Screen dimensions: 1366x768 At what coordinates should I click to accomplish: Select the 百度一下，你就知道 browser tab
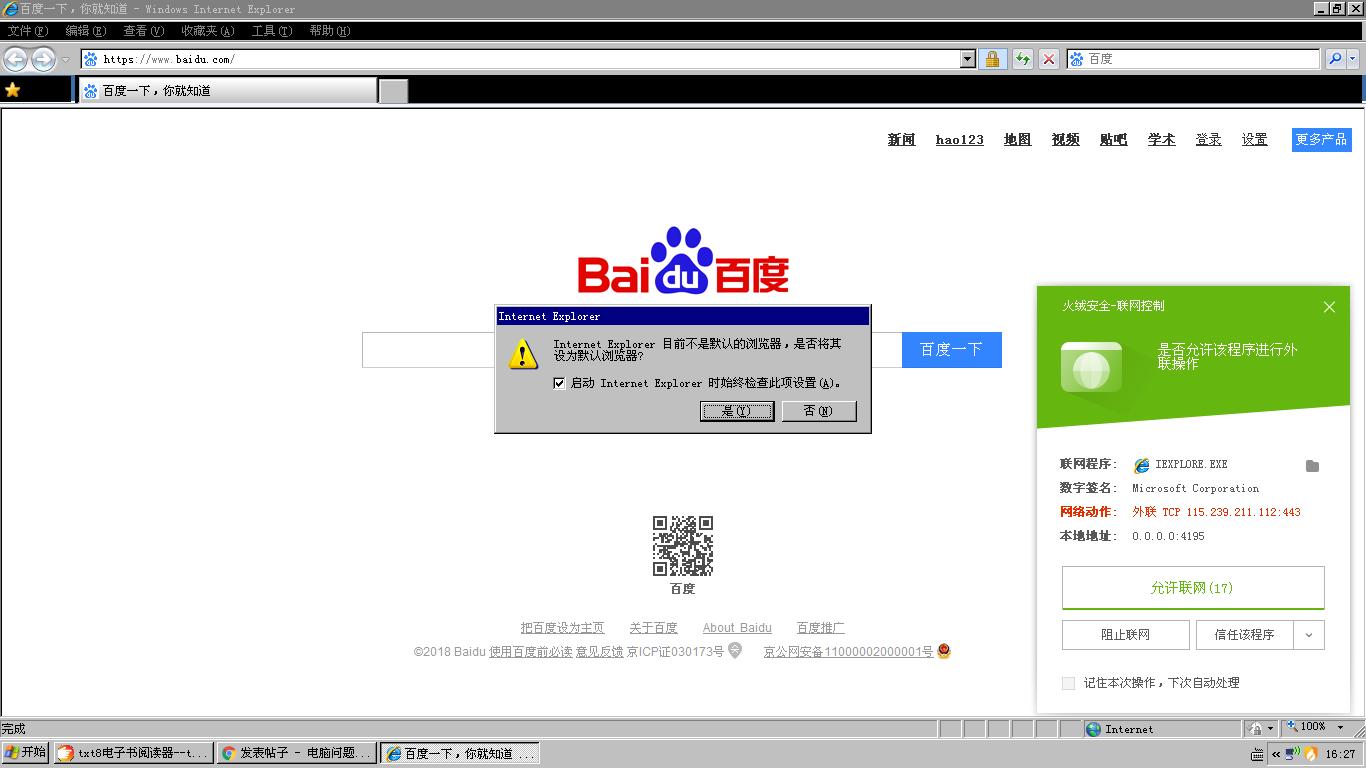pos(227,90)
